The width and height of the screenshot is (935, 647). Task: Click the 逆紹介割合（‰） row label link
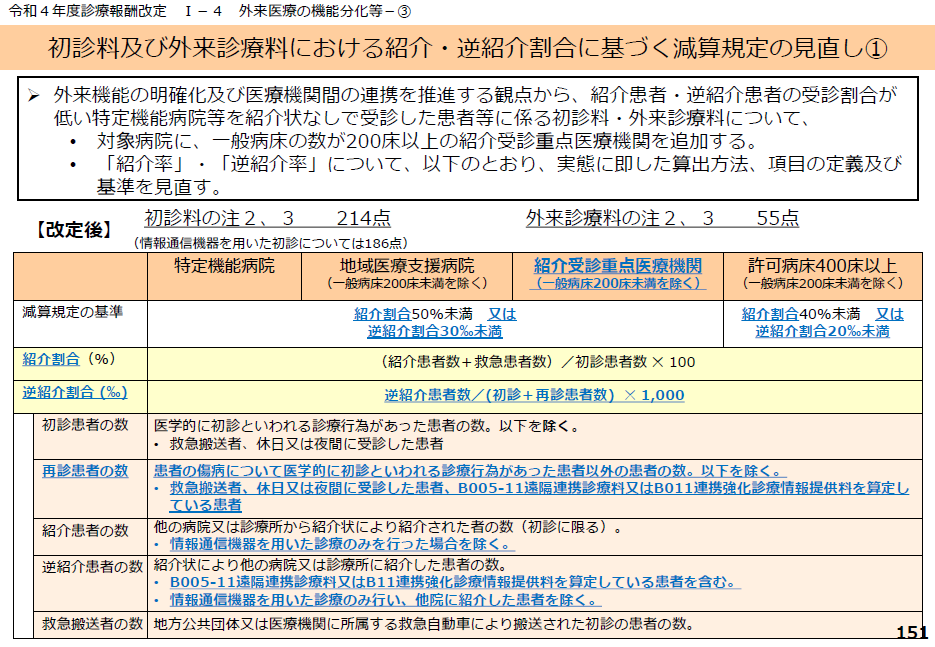point(75,393)
